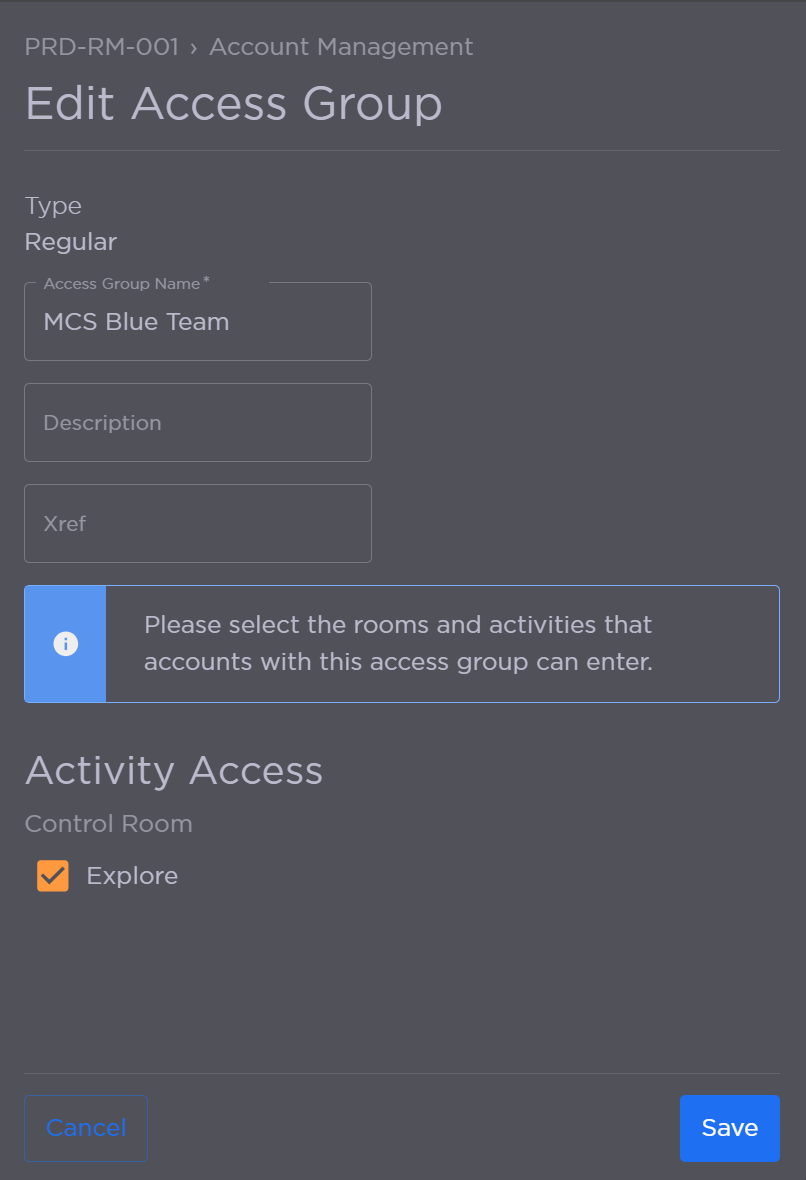The image size is (806, 1180).
Task: Click inside the Access Group Name field
Action: coord(197,321)
